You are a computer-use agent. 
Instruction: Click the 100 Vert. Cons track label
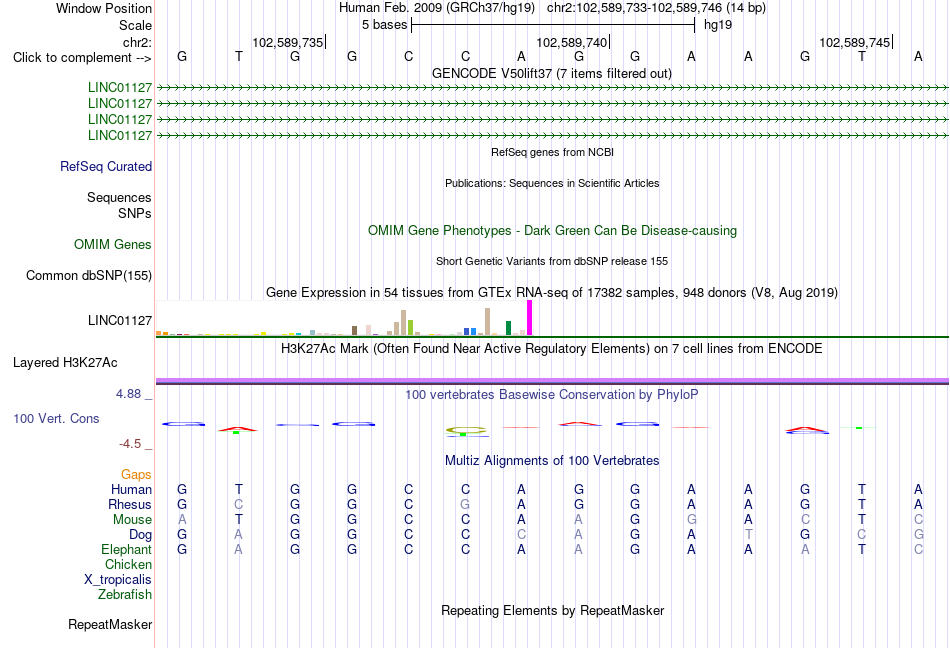(x=56, y=418)
